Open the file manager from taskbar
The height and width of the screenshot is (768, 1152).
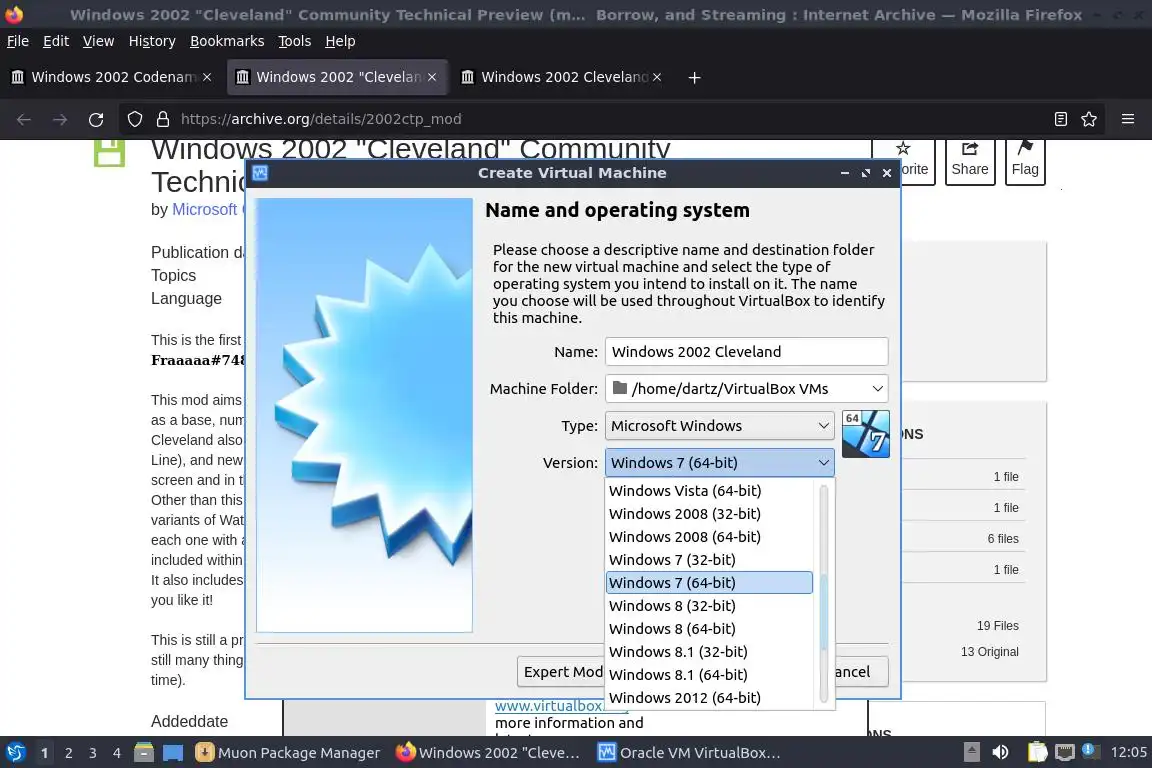[144, 753]
